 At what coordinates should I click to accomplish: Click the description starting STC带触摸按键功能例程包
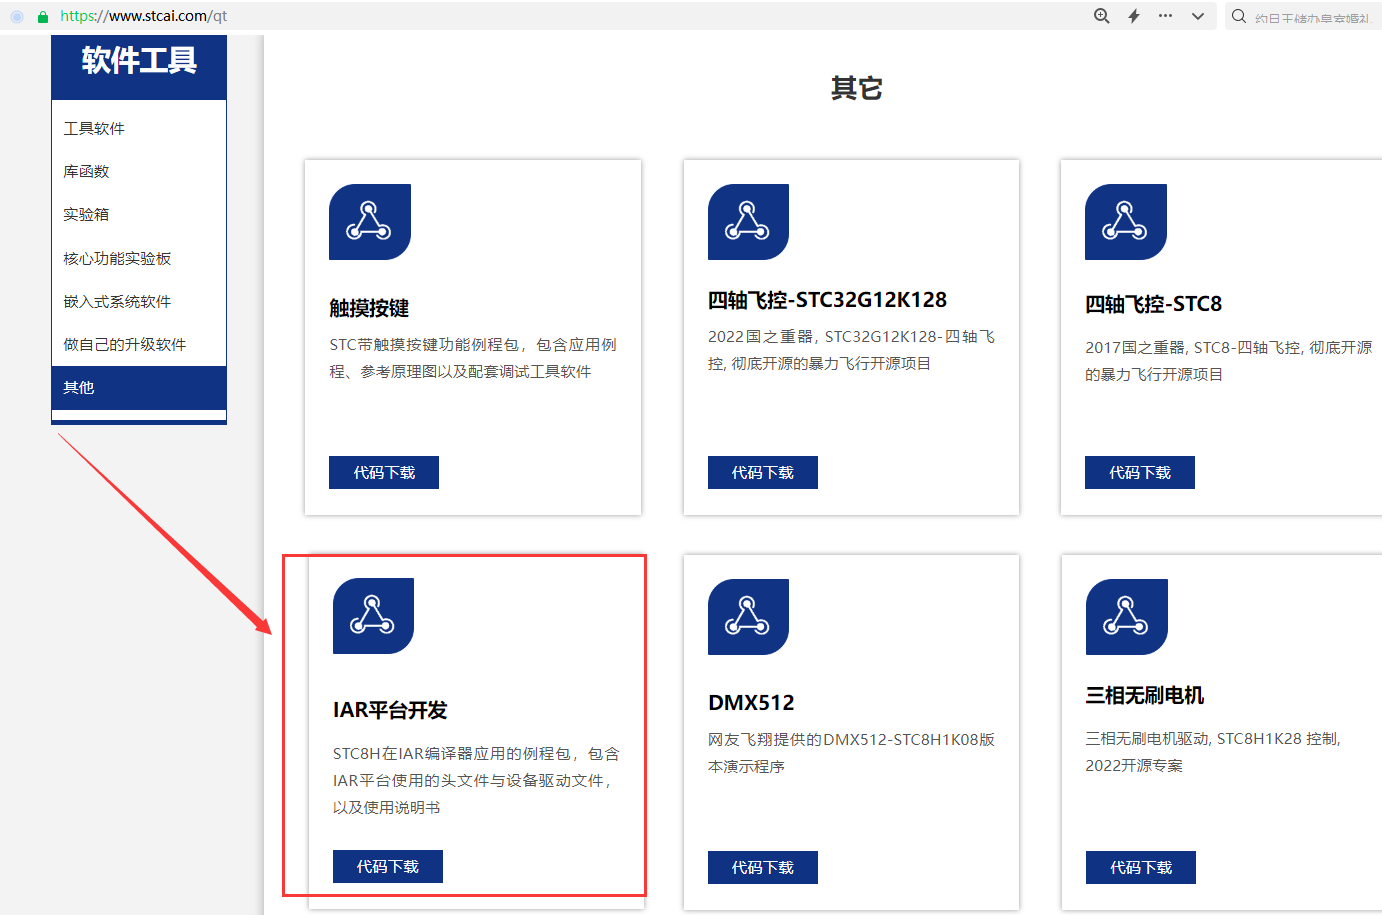pos(473,358)
